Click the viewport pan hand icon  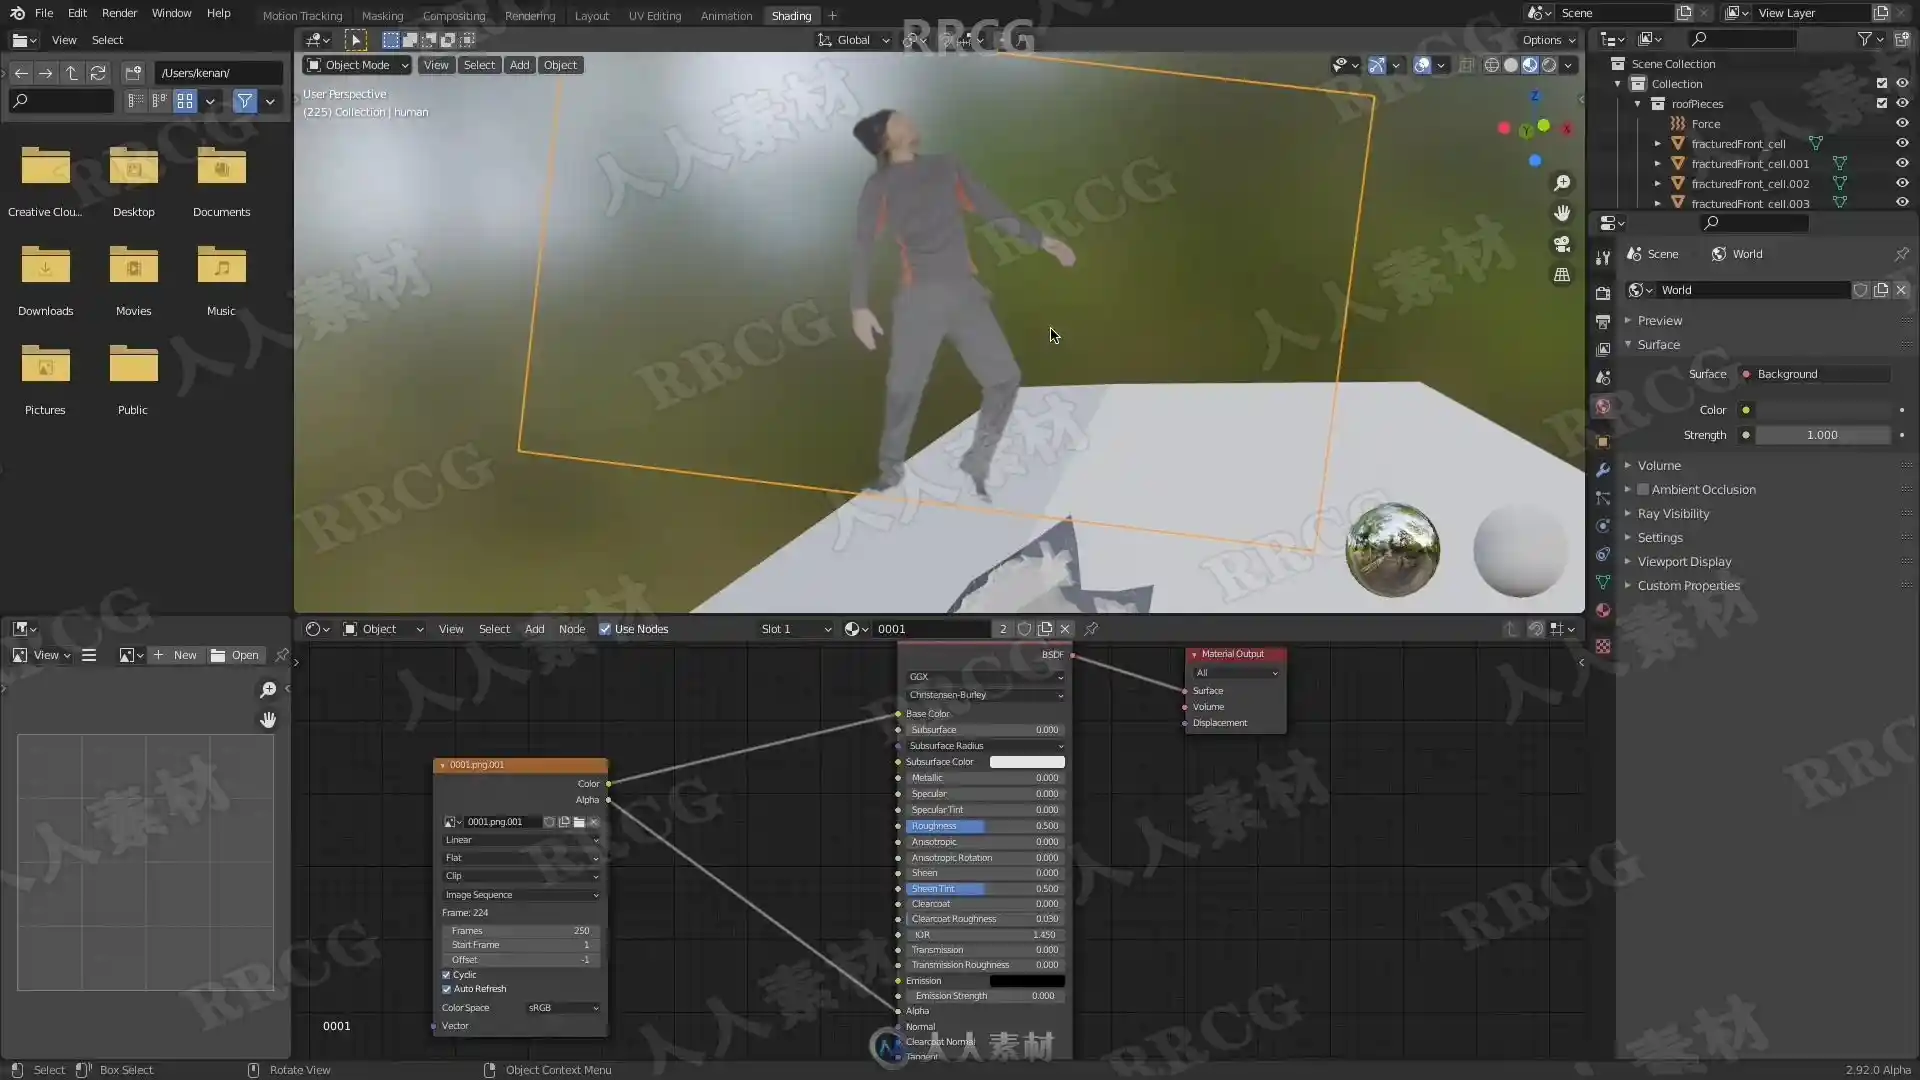[x=1562, y=213]
